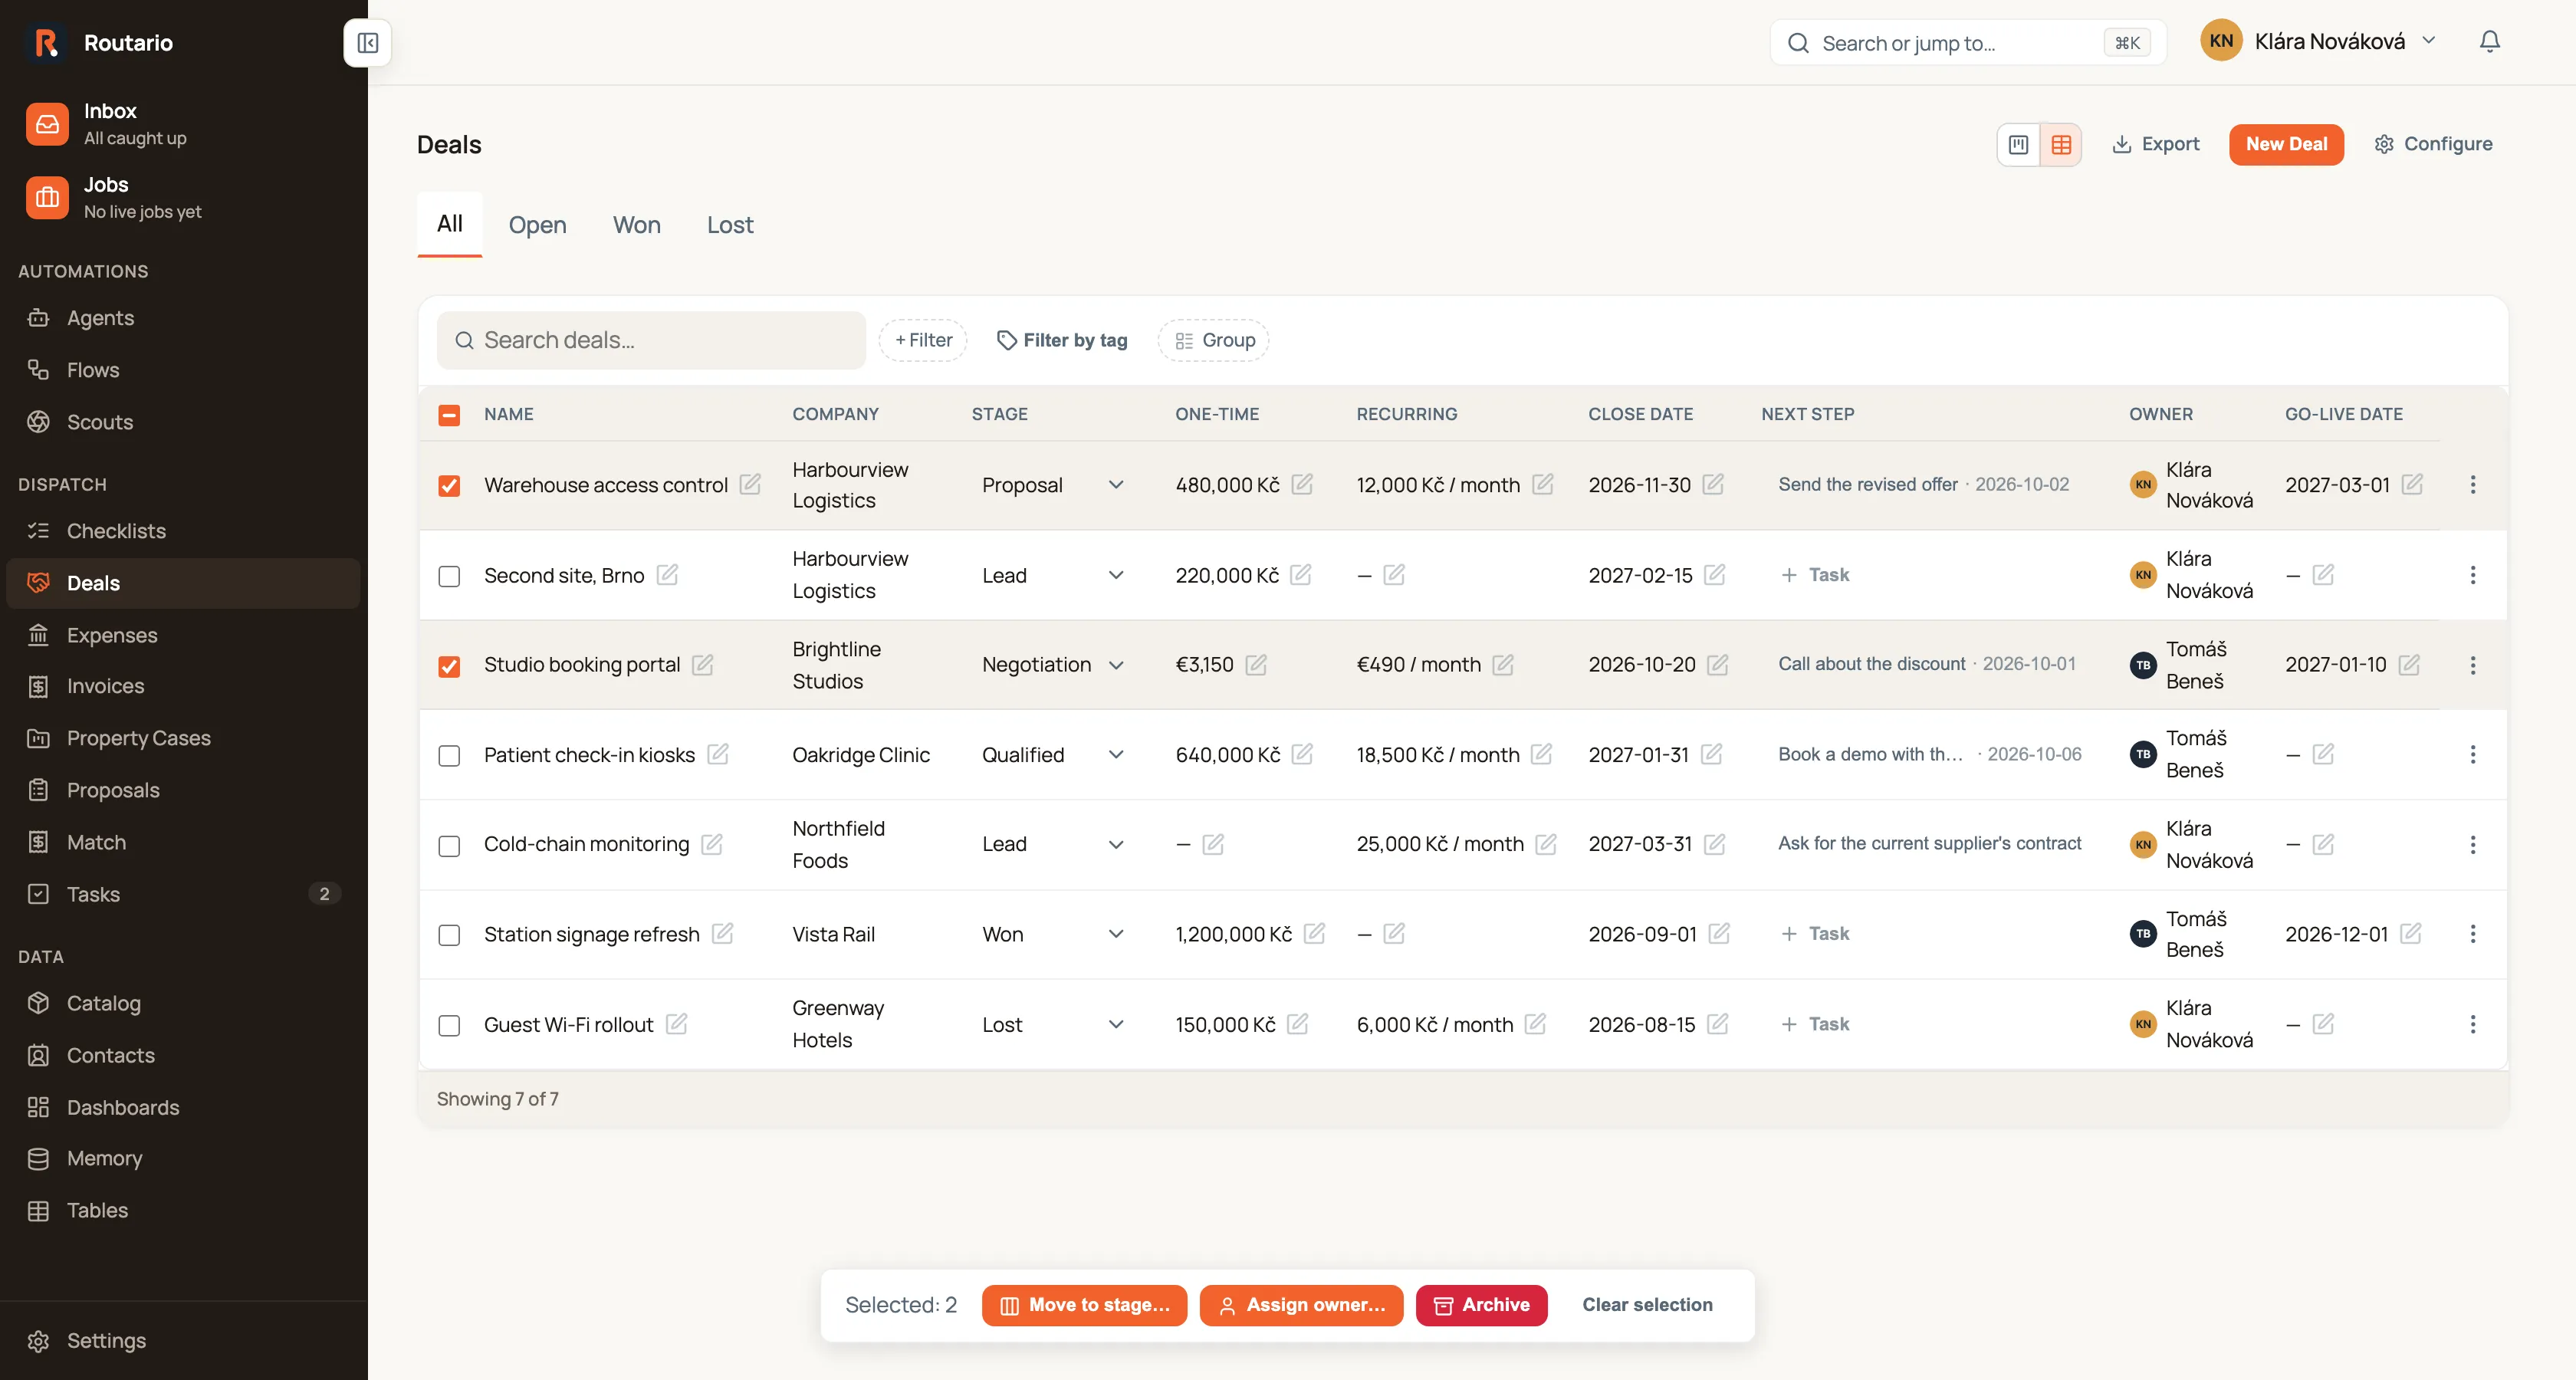Open Filter by tag
Screen dimensions: 2576x1380
pos(1062,340)
